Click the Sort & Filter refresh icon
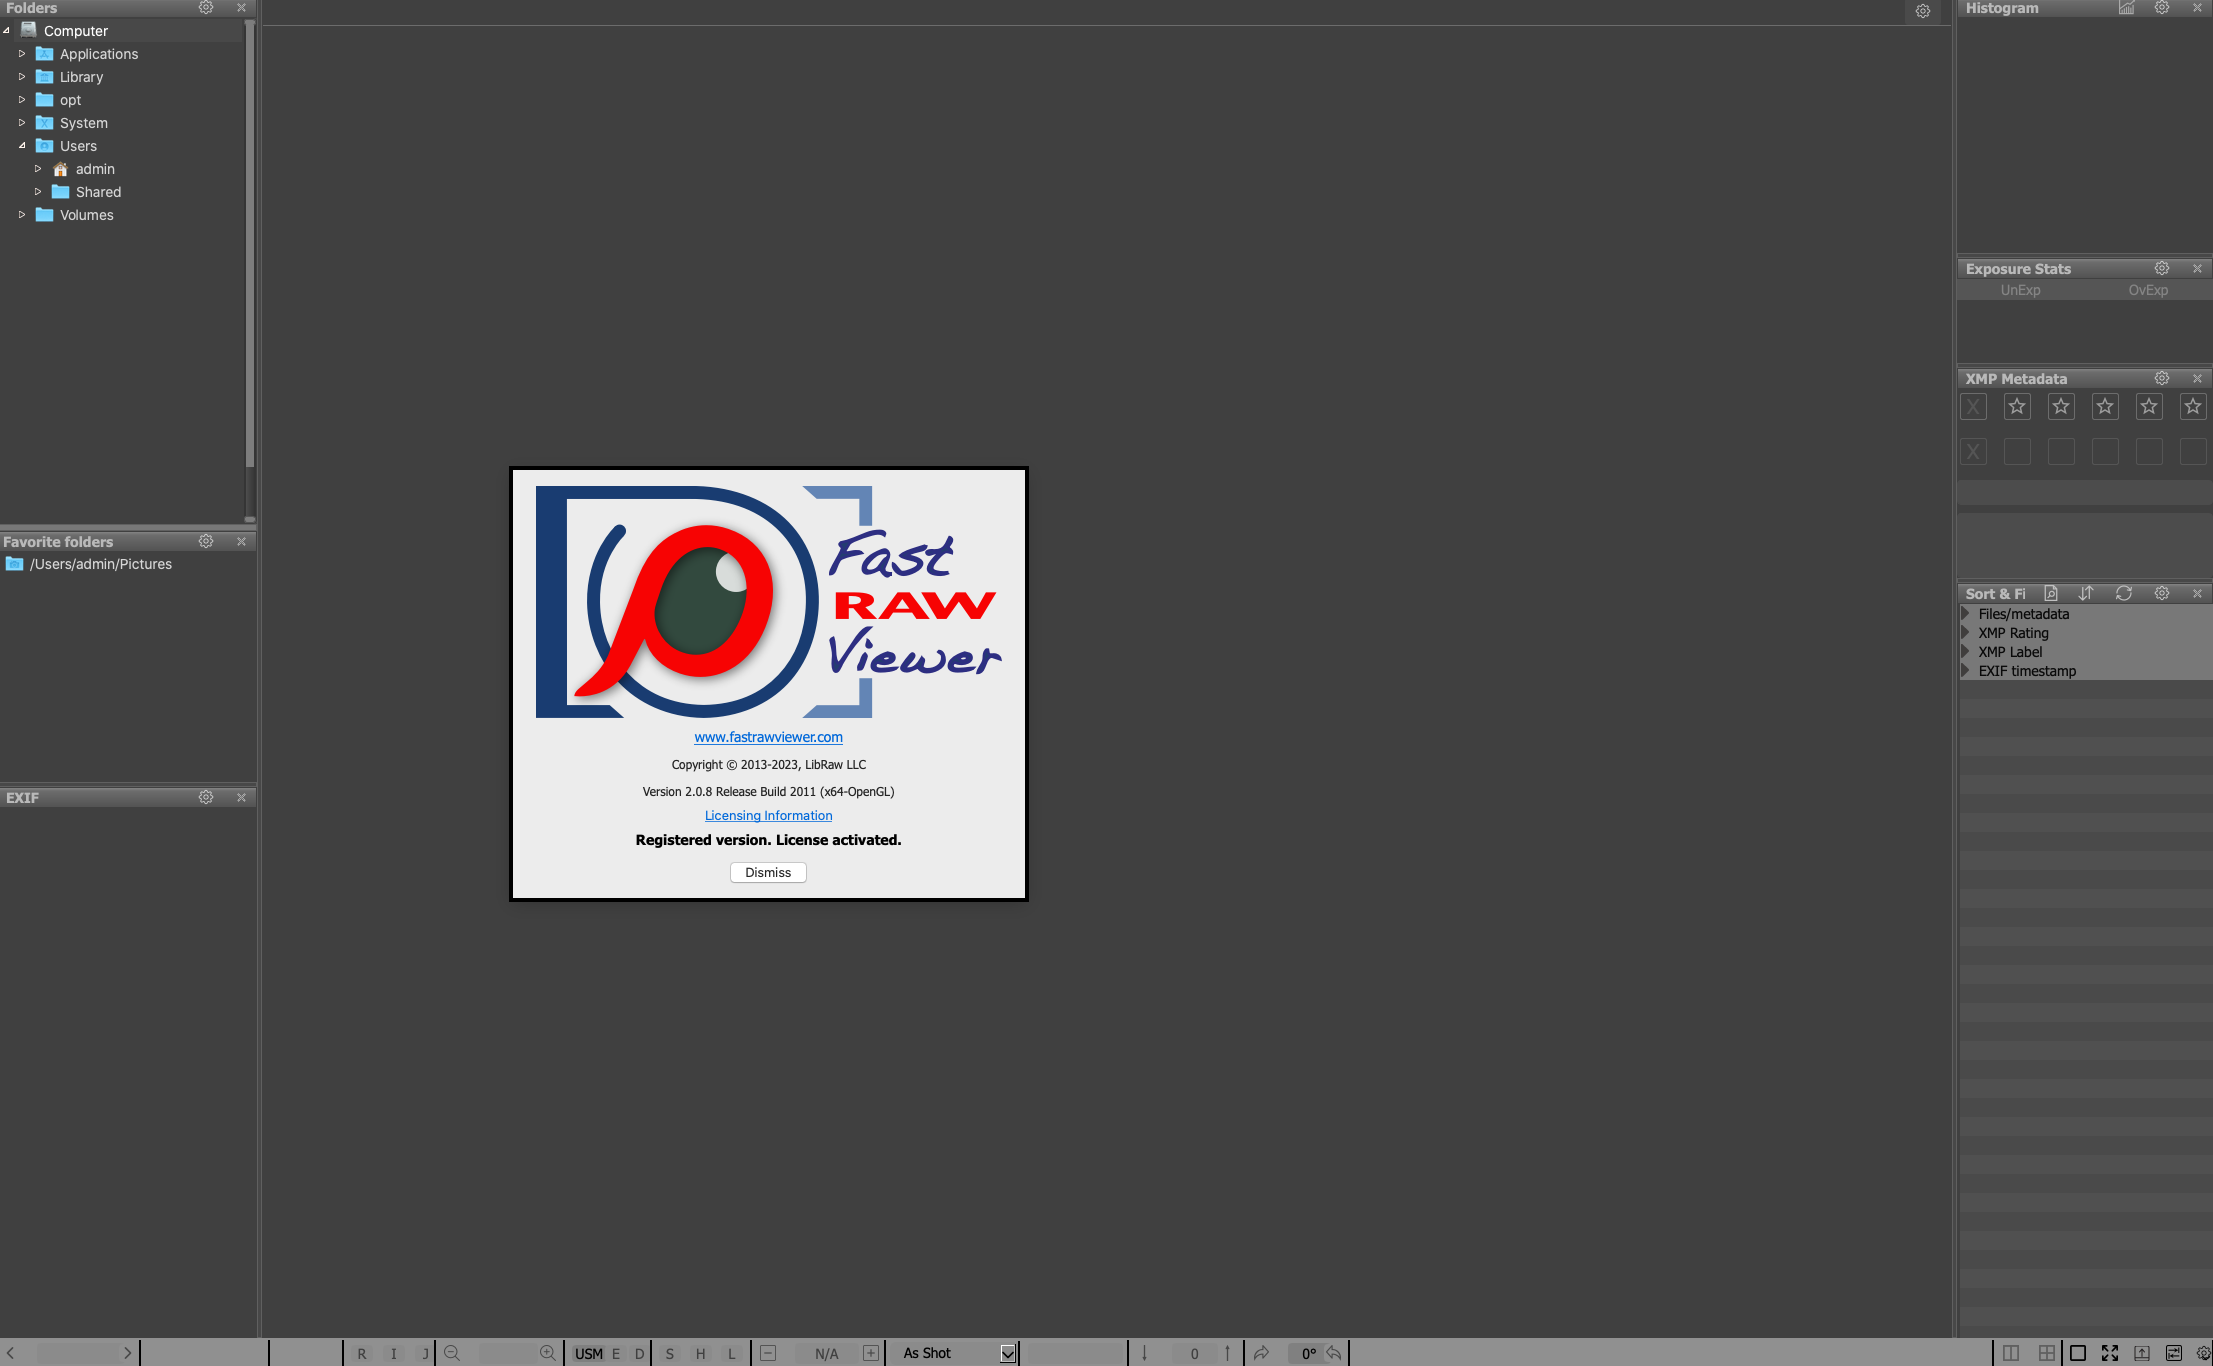This screenshot has width=2213, height=1366. point(2124,593)
